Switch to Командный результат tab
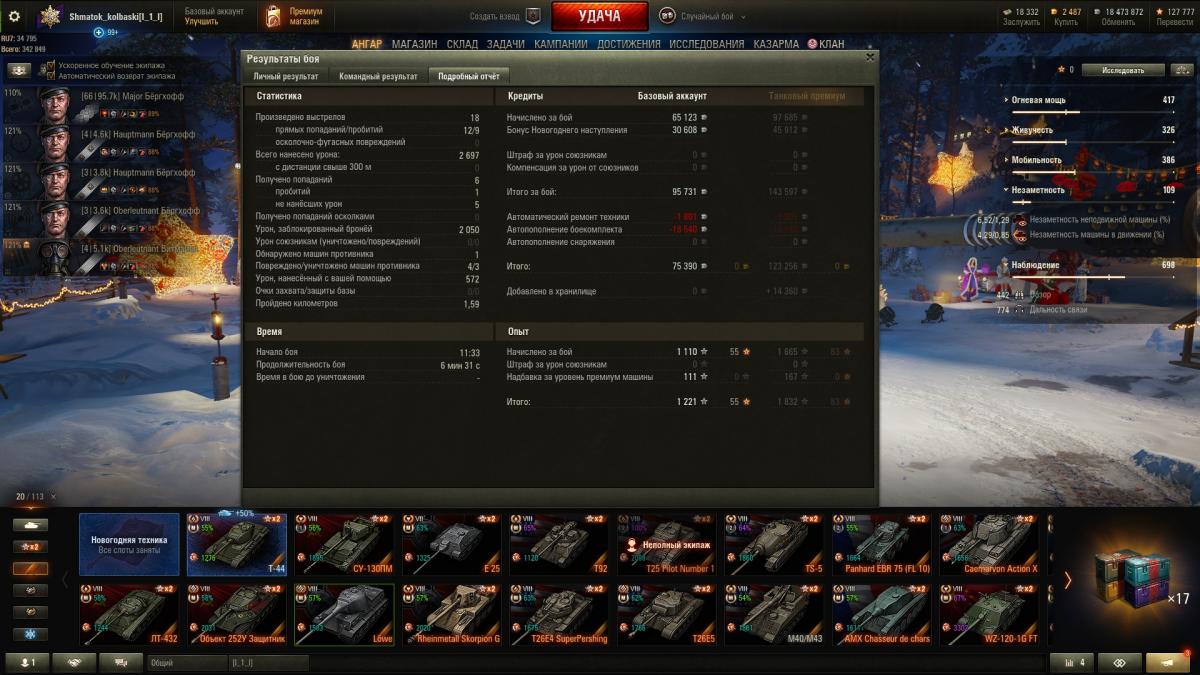1200x675 pixels. [378, 76]
